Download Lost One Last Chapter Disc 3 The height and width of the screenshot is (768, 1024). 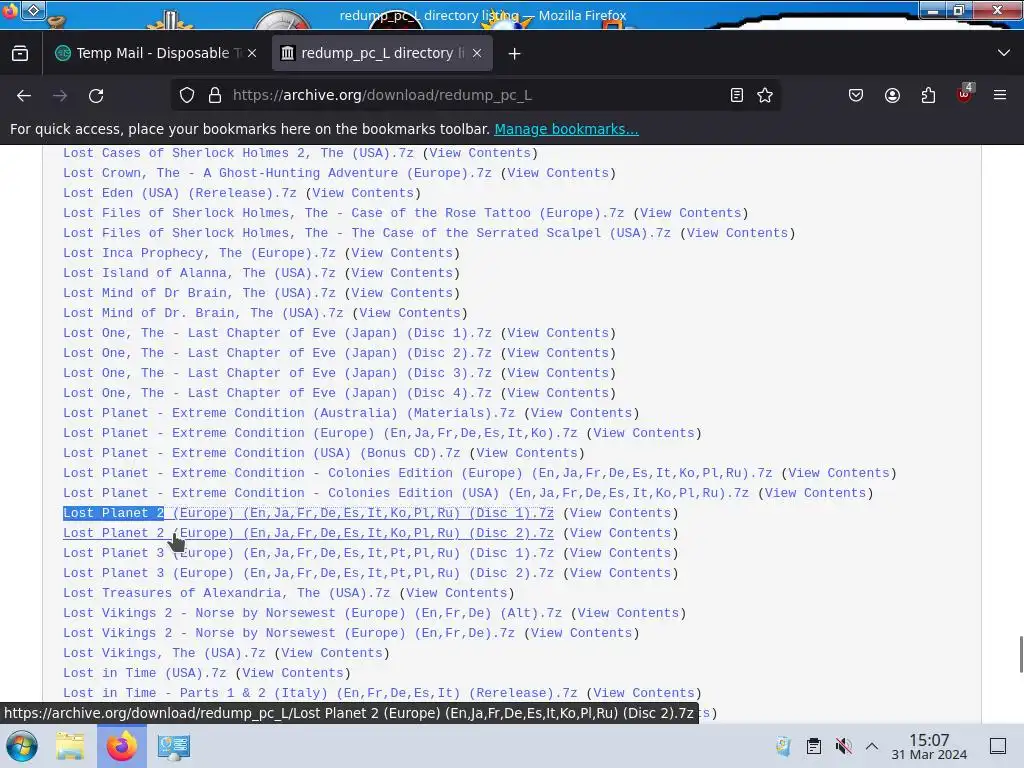pos(278,374)
